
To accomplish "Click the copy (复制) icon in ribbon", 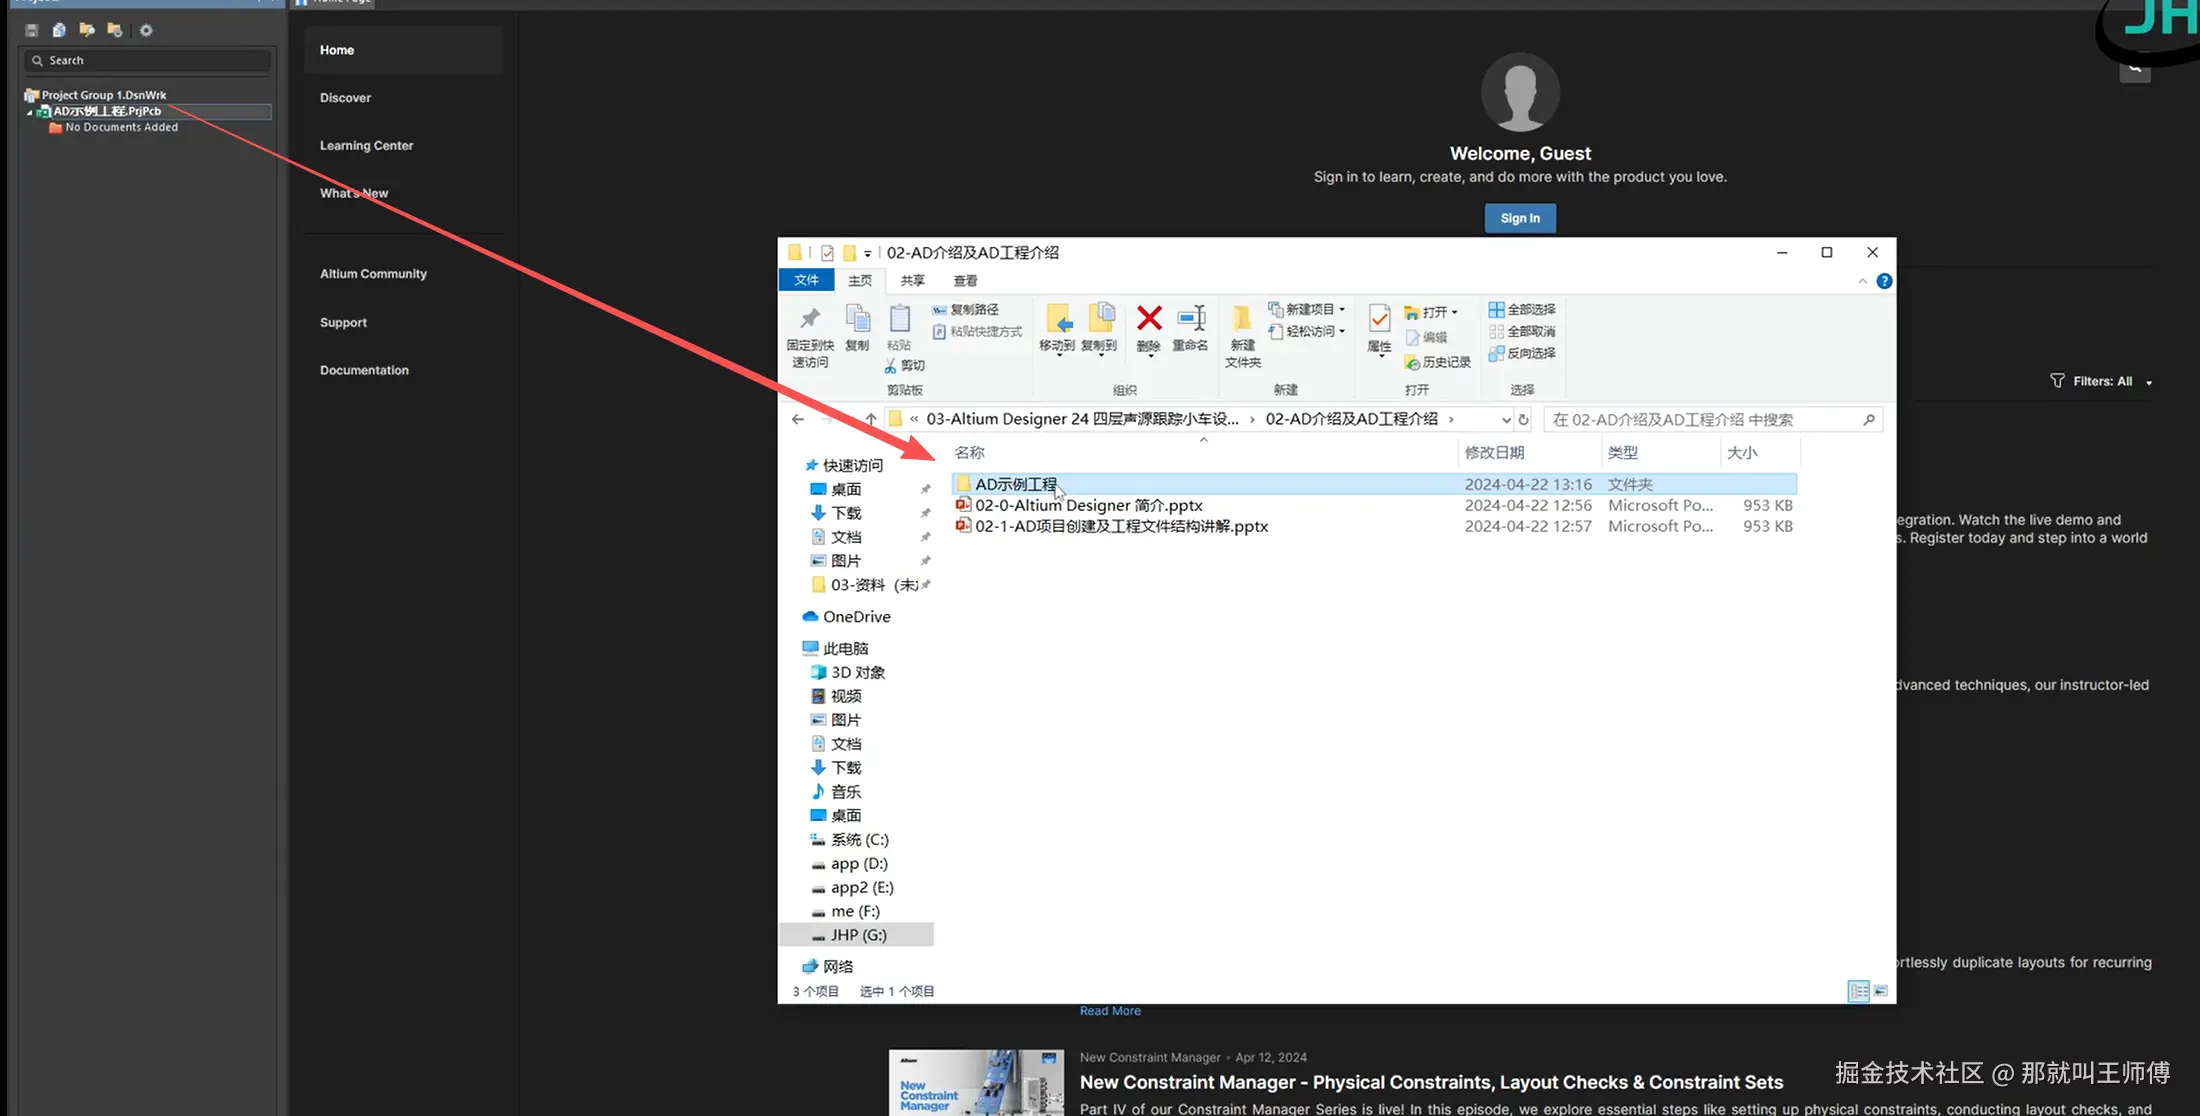I will (857, 319).
